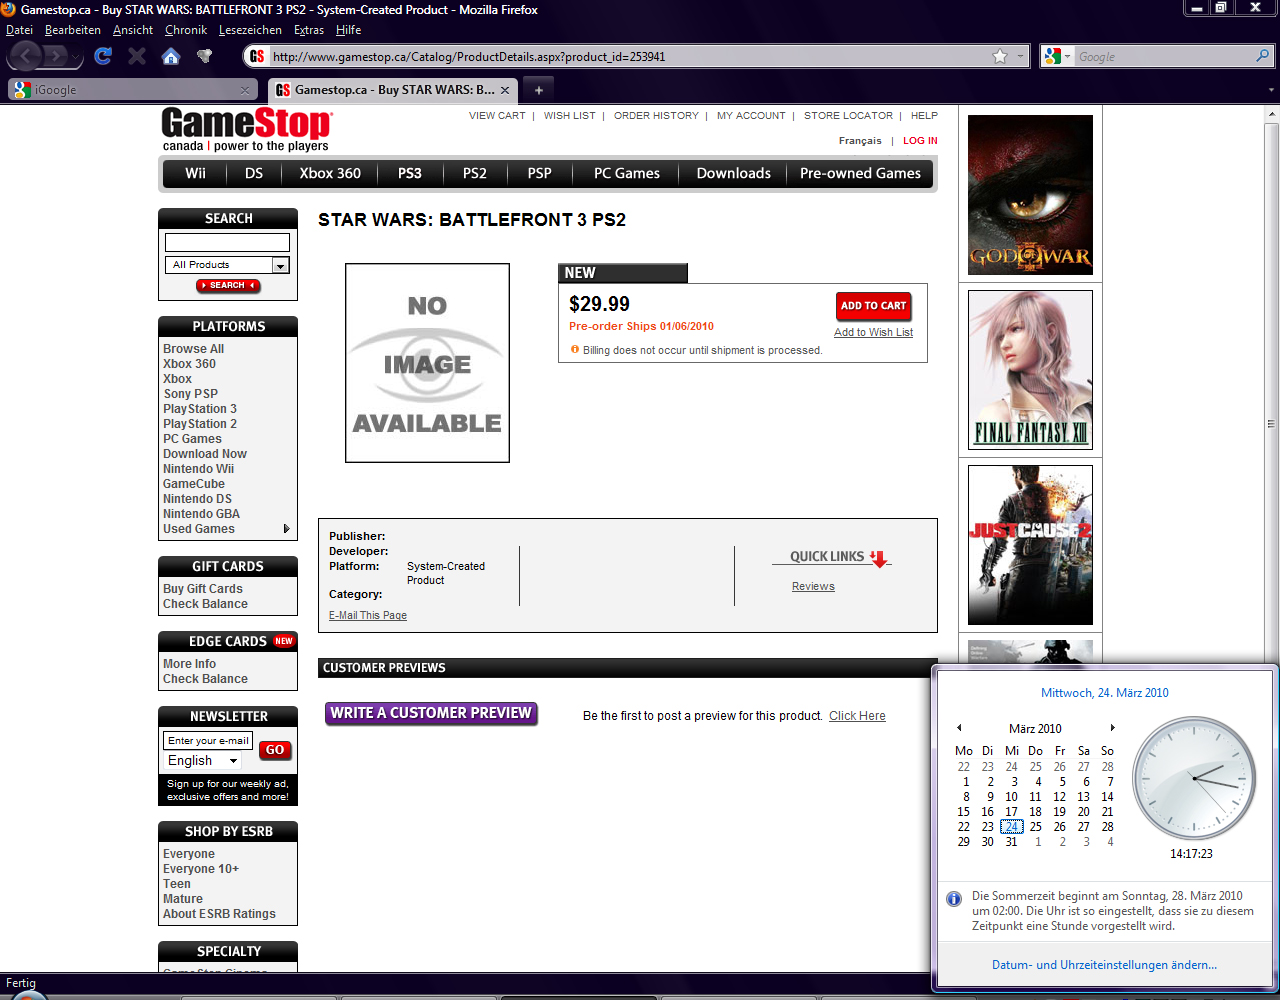Open the PS3 navigation tab
Screen dimensions: 1280x1000
tap(410, 173)
